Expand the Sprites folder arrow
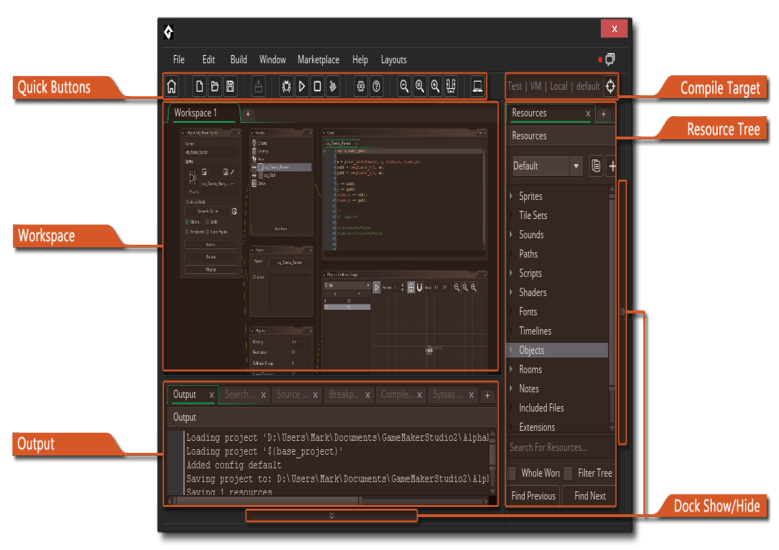The height and width of the screenshot is (550, 779). 511,196
